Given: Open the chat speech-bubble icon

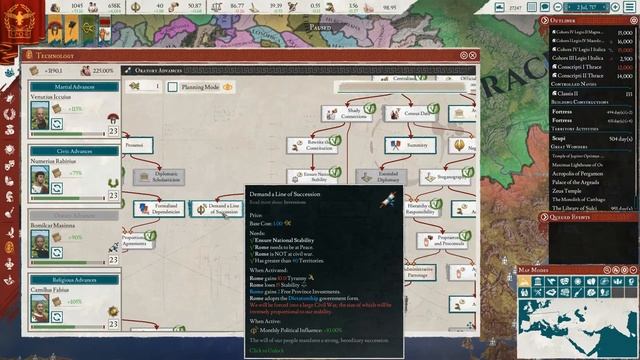Looking at the screenshot, I should [x=544, y=7].
